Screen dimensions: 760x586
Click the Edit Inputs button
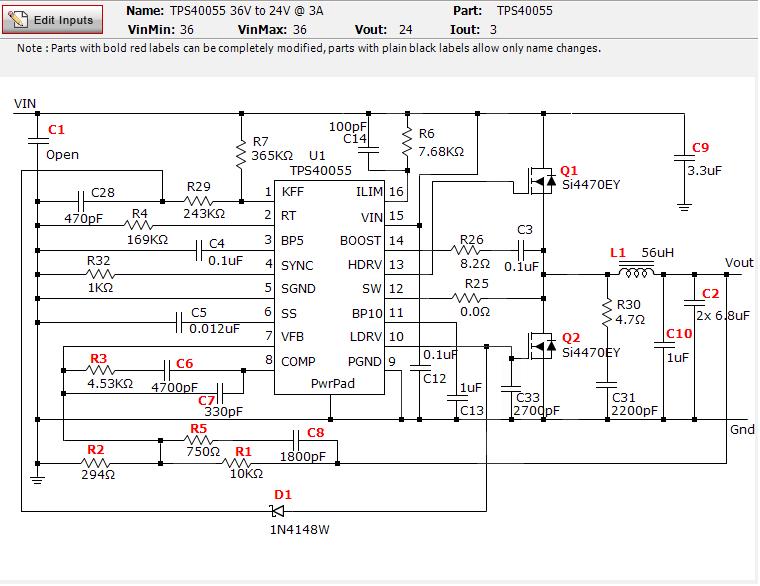(52, 20)
